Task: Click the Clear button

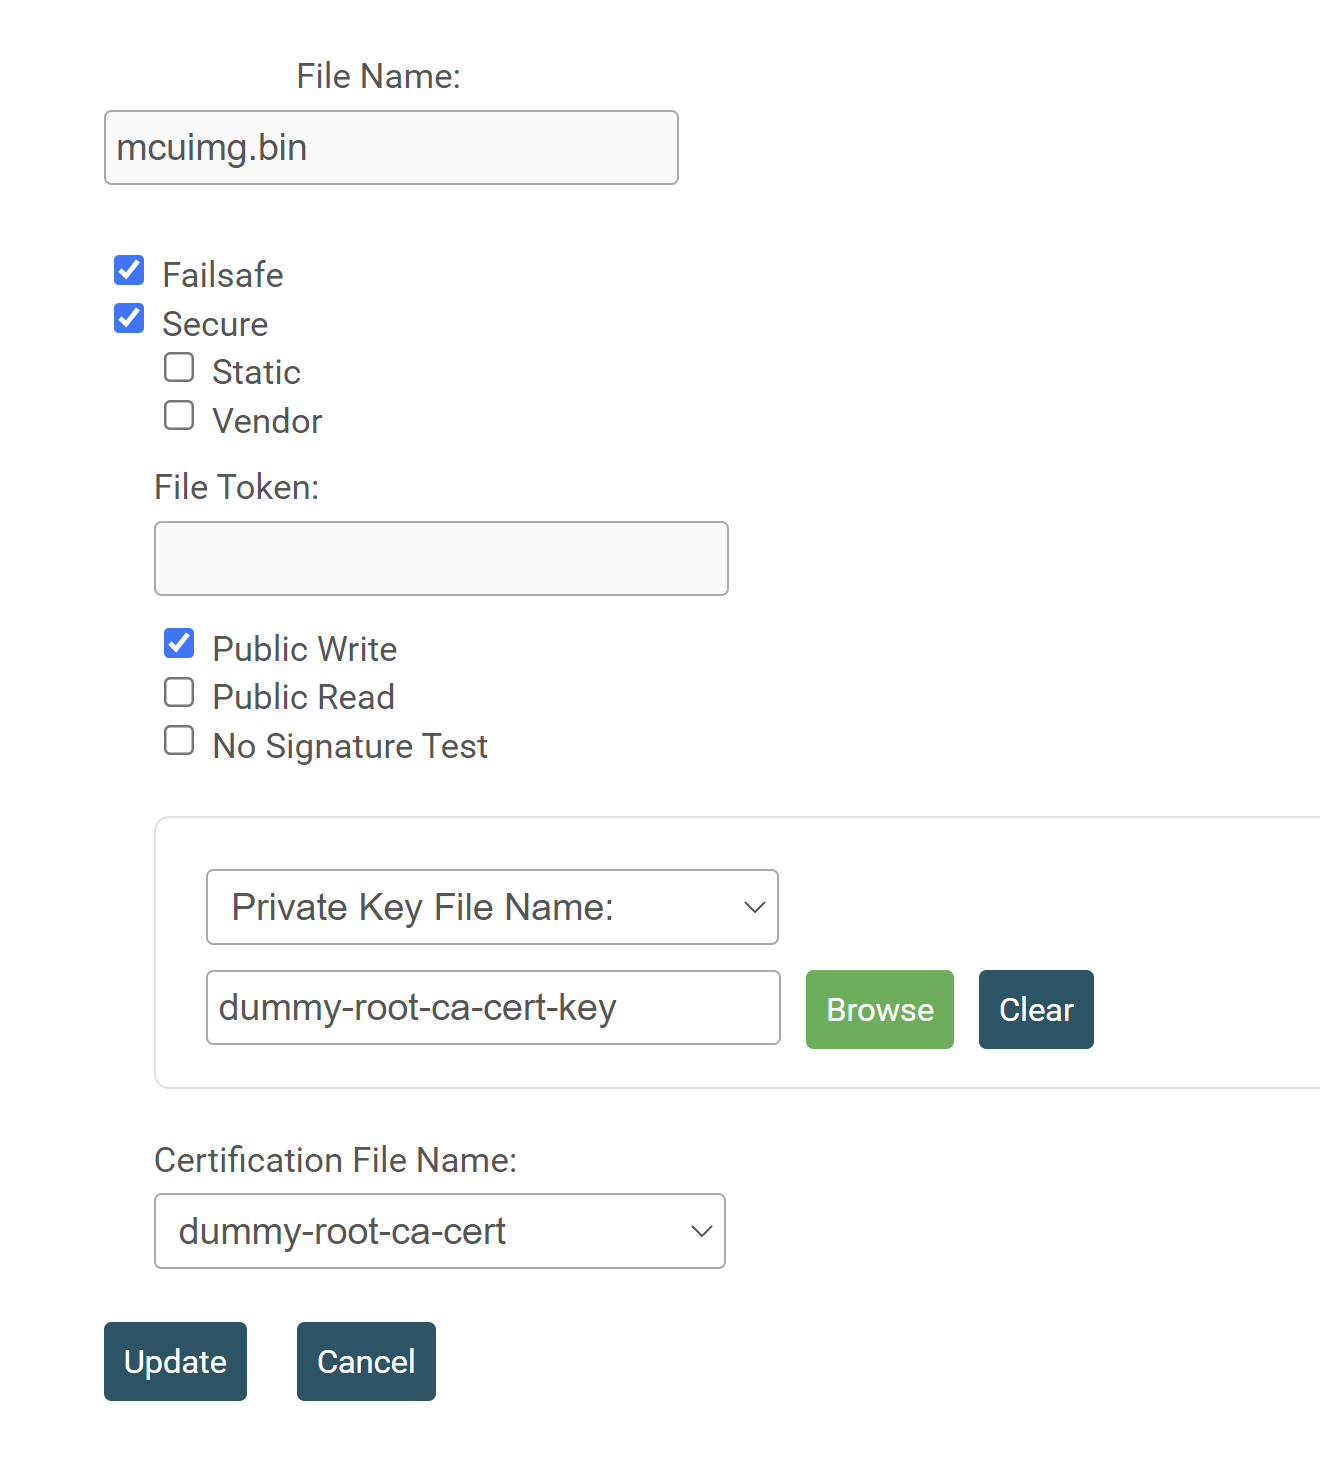Action: click(1036, 1010)
